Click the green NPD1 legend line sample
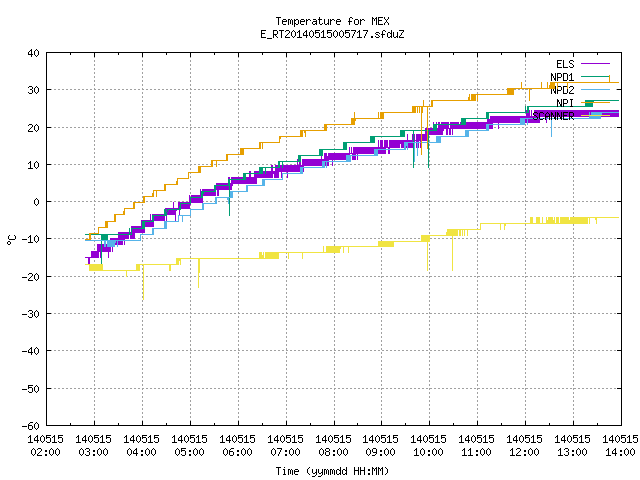This screenshot has width=640, height=480. (x=595, y=77)
